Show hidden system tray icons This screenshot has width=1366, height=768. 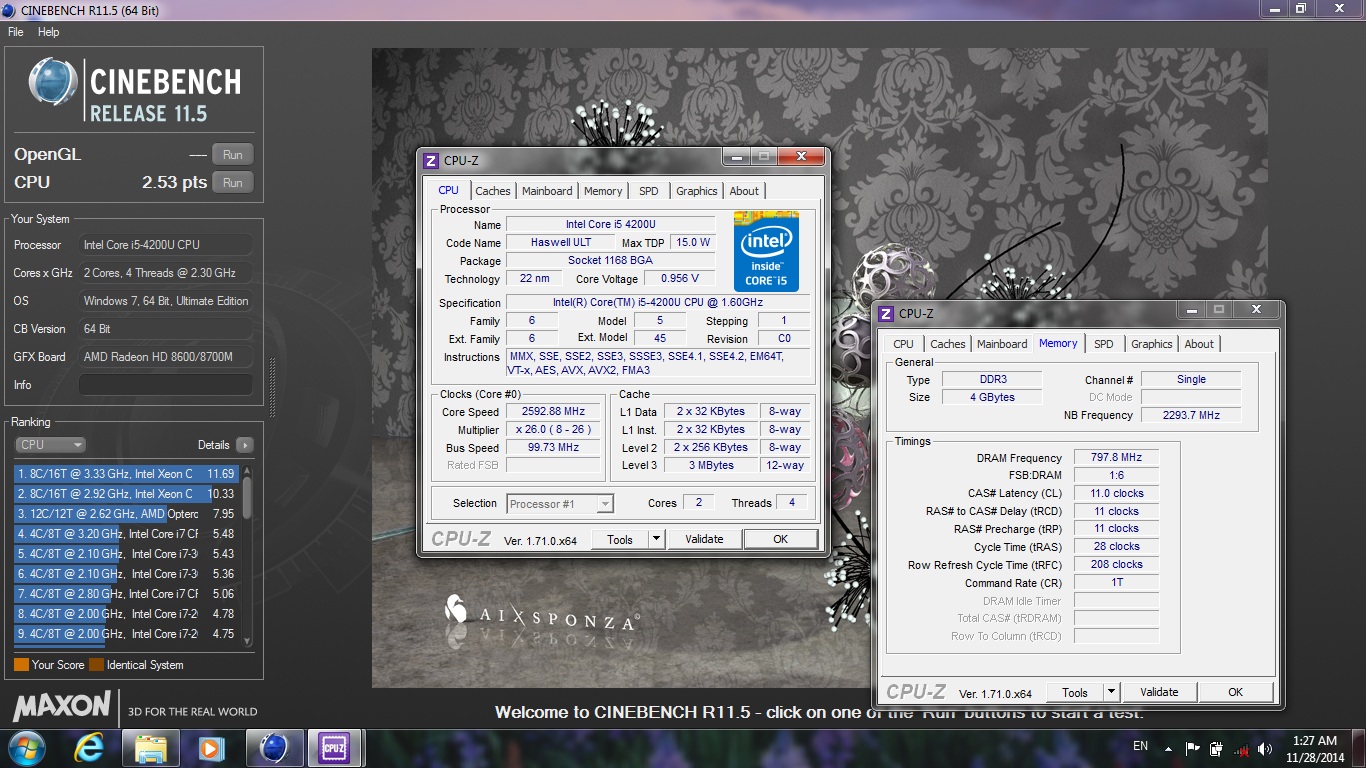(1168, 748)
